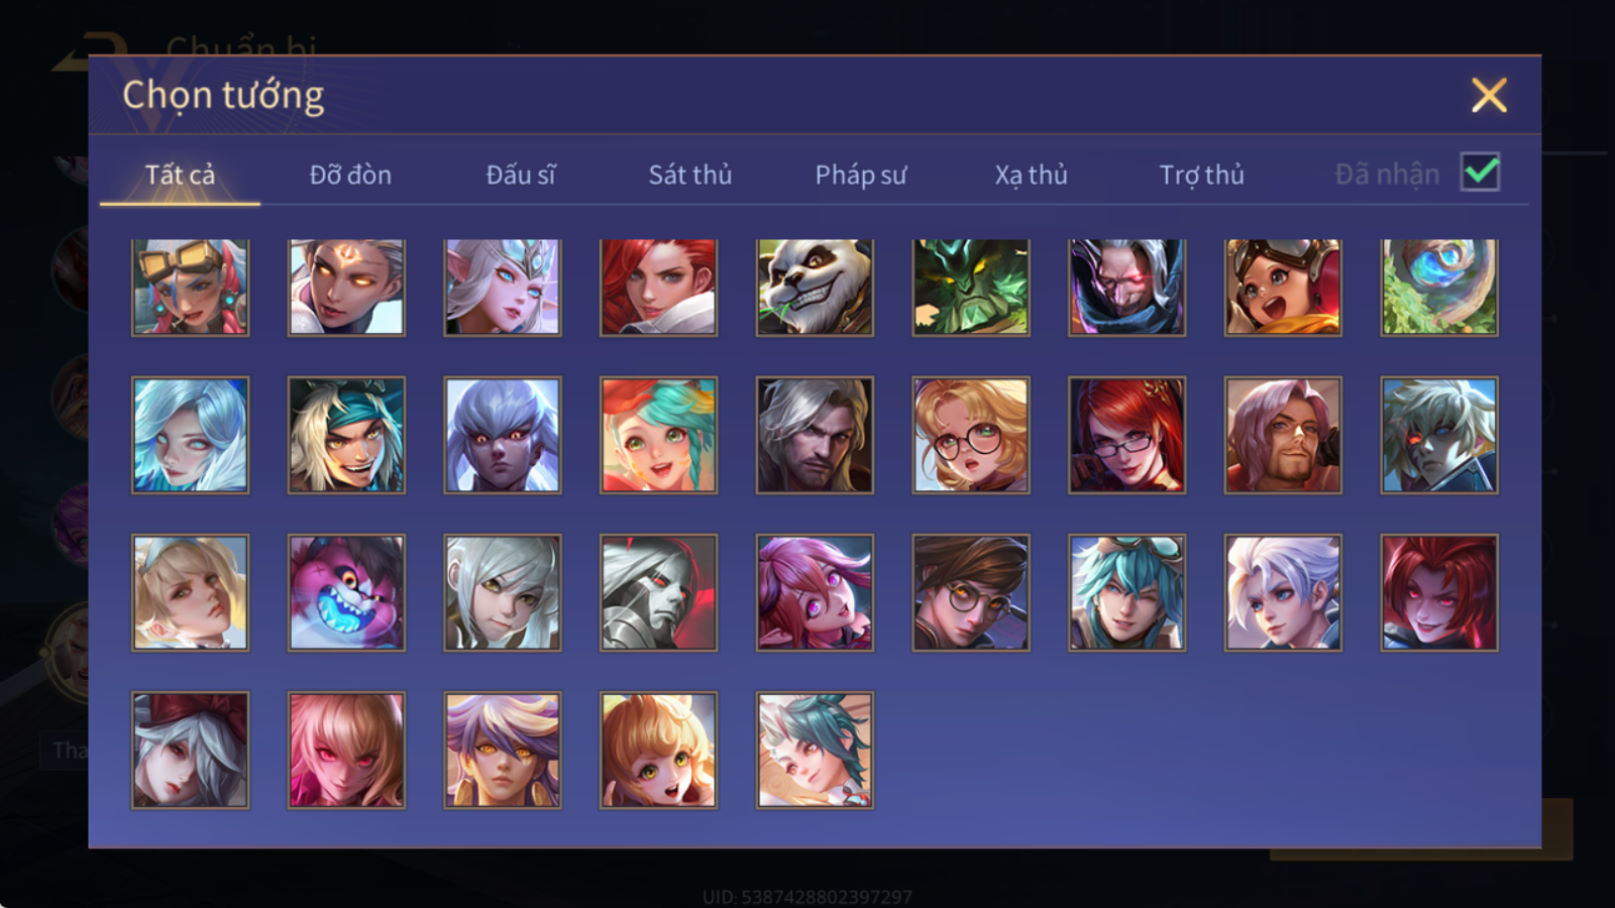Switch to the Đỡ đòn tab

[350, 175]
